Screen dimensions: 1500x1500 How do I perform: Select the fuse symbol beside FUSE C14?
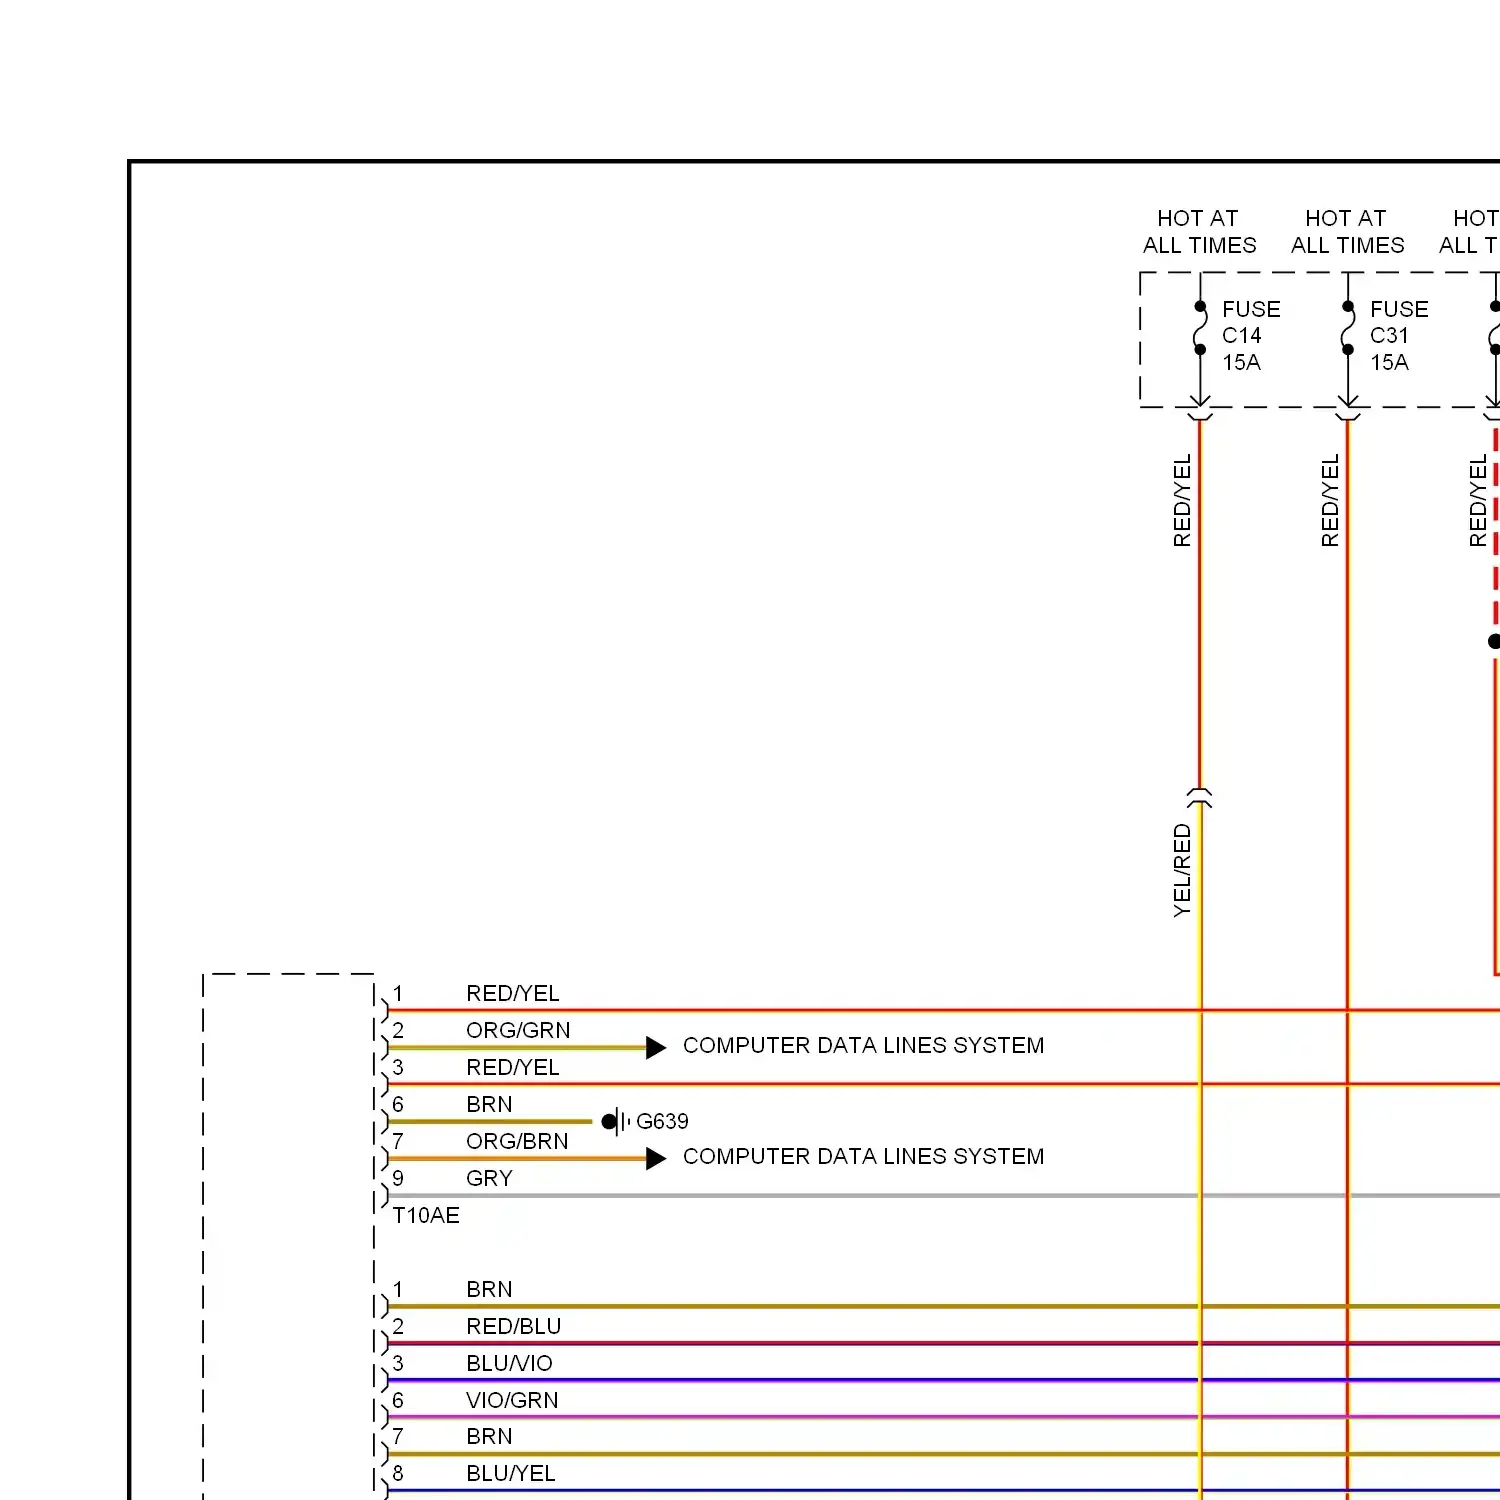click(x=1200, y=328)
